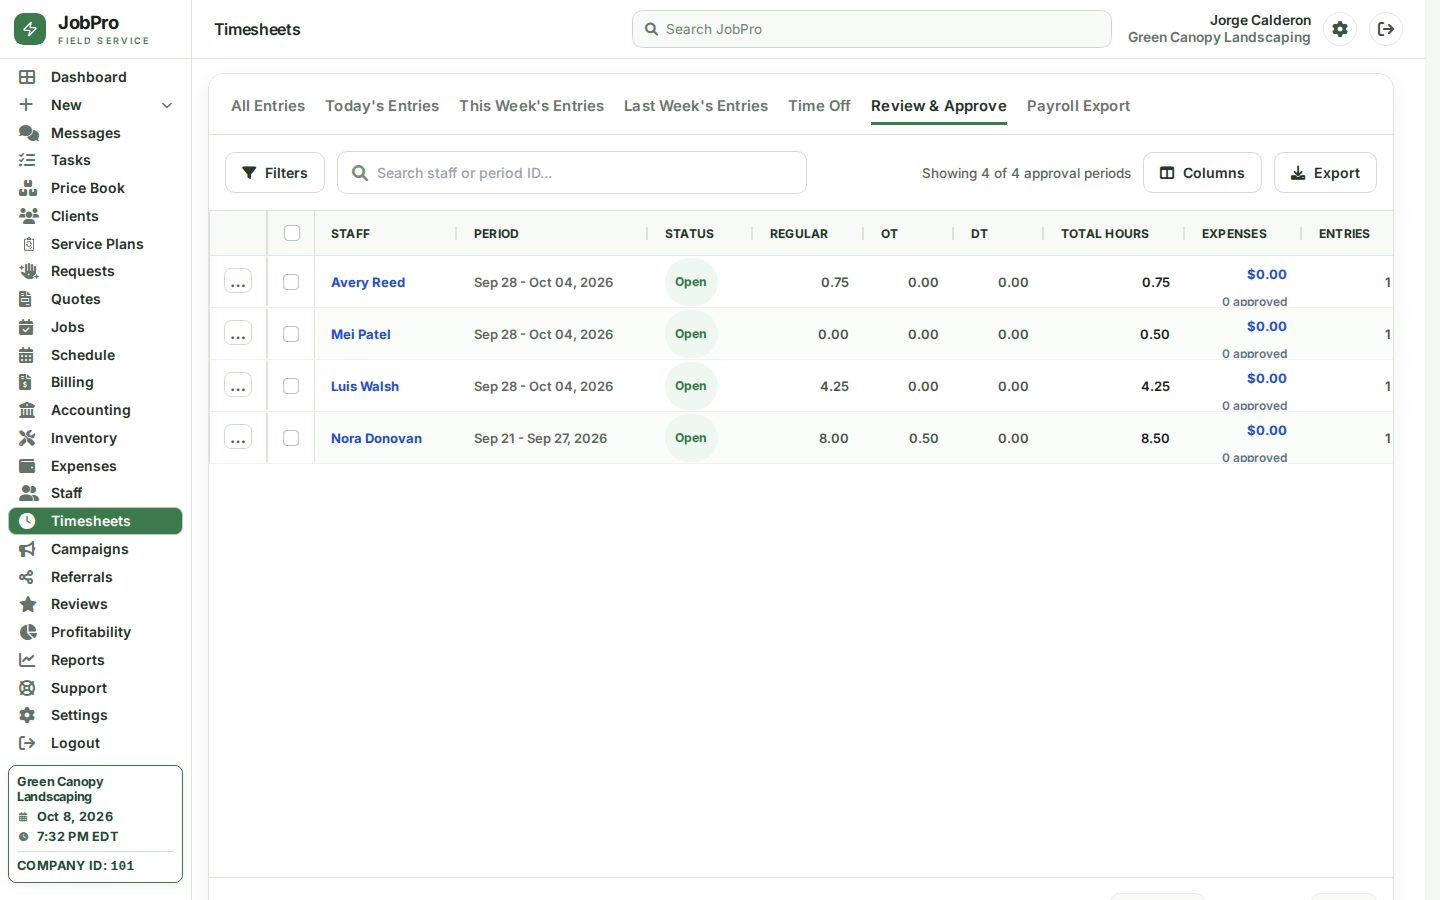Switch to the Time Off tab

819,106
